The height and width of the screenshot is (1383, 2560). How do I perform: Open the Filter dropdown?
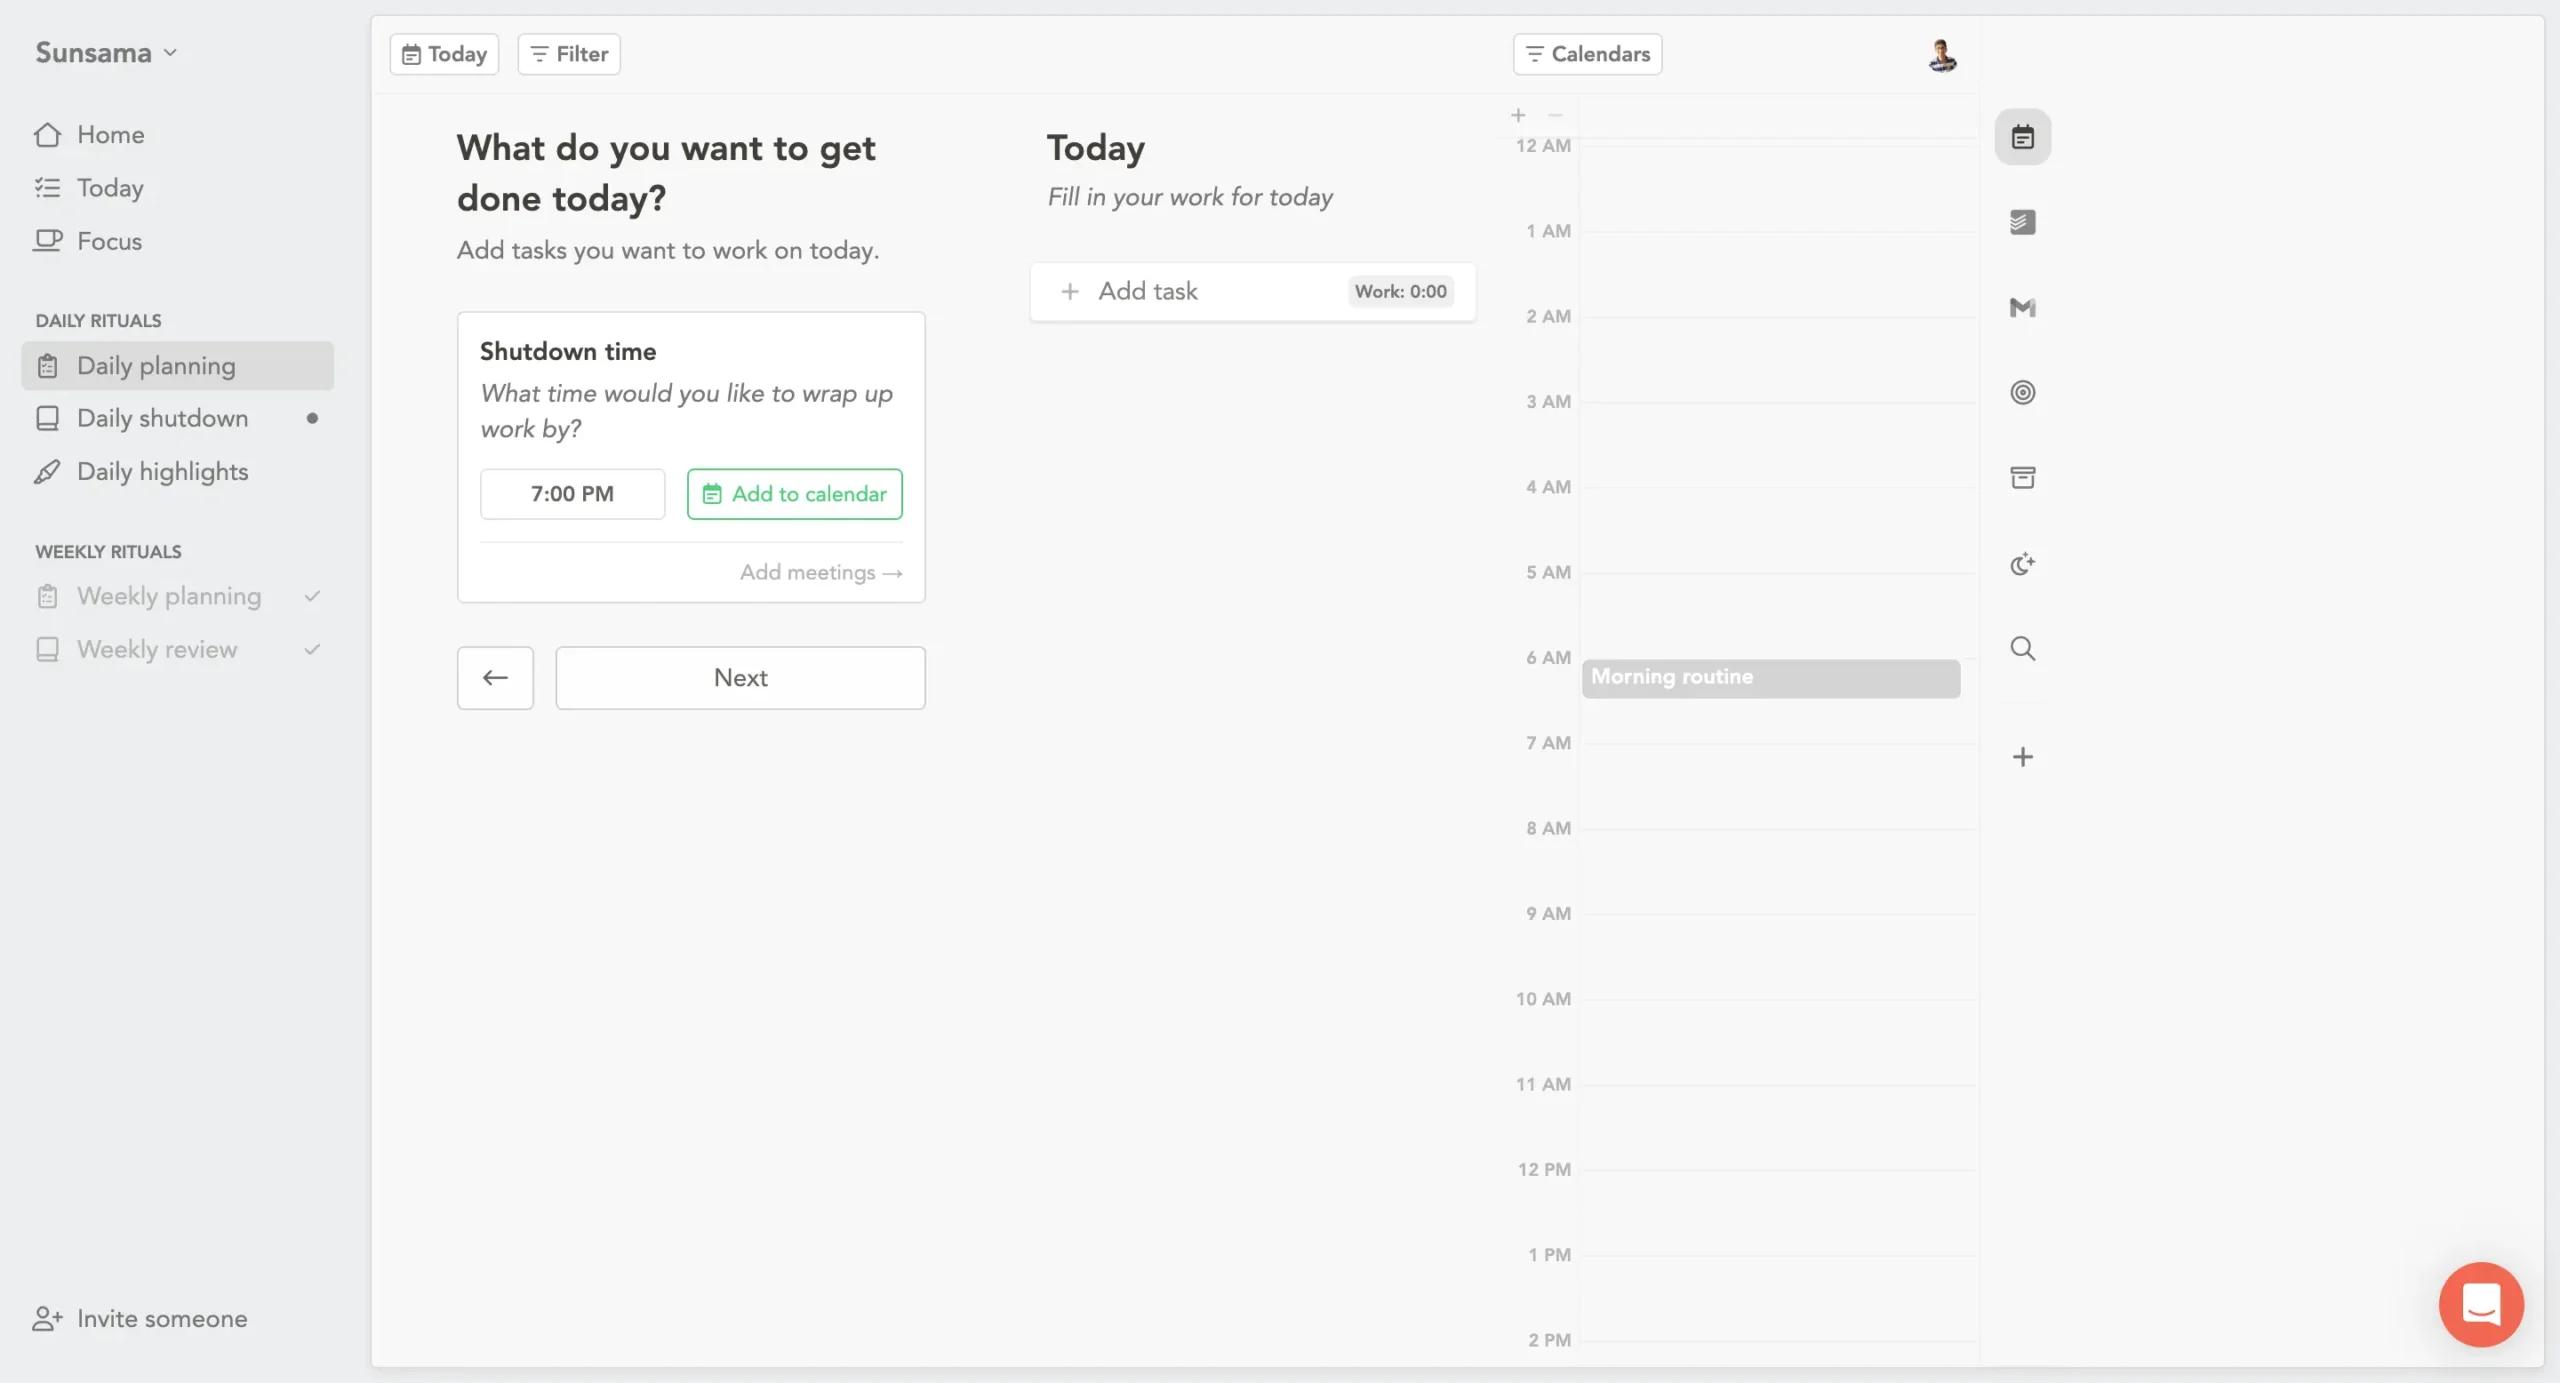569,54
